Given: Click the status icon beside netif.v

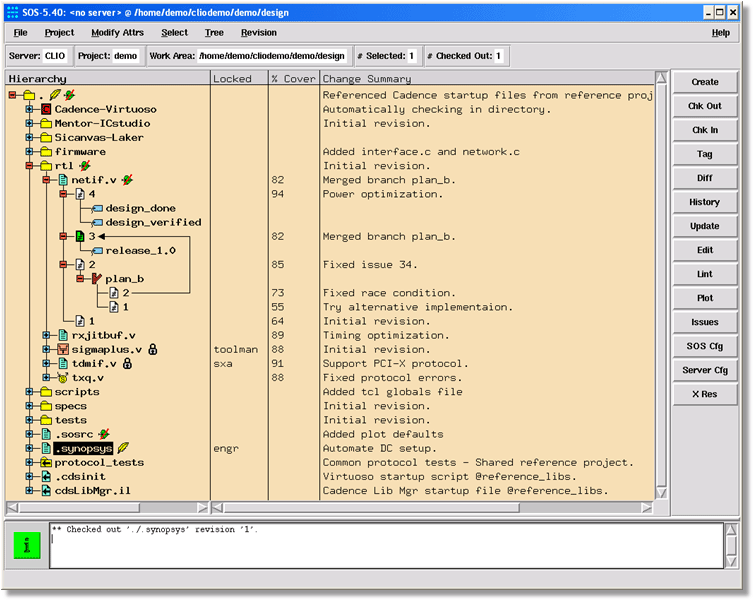Looking at the screenshot, I should pos(127,180).
